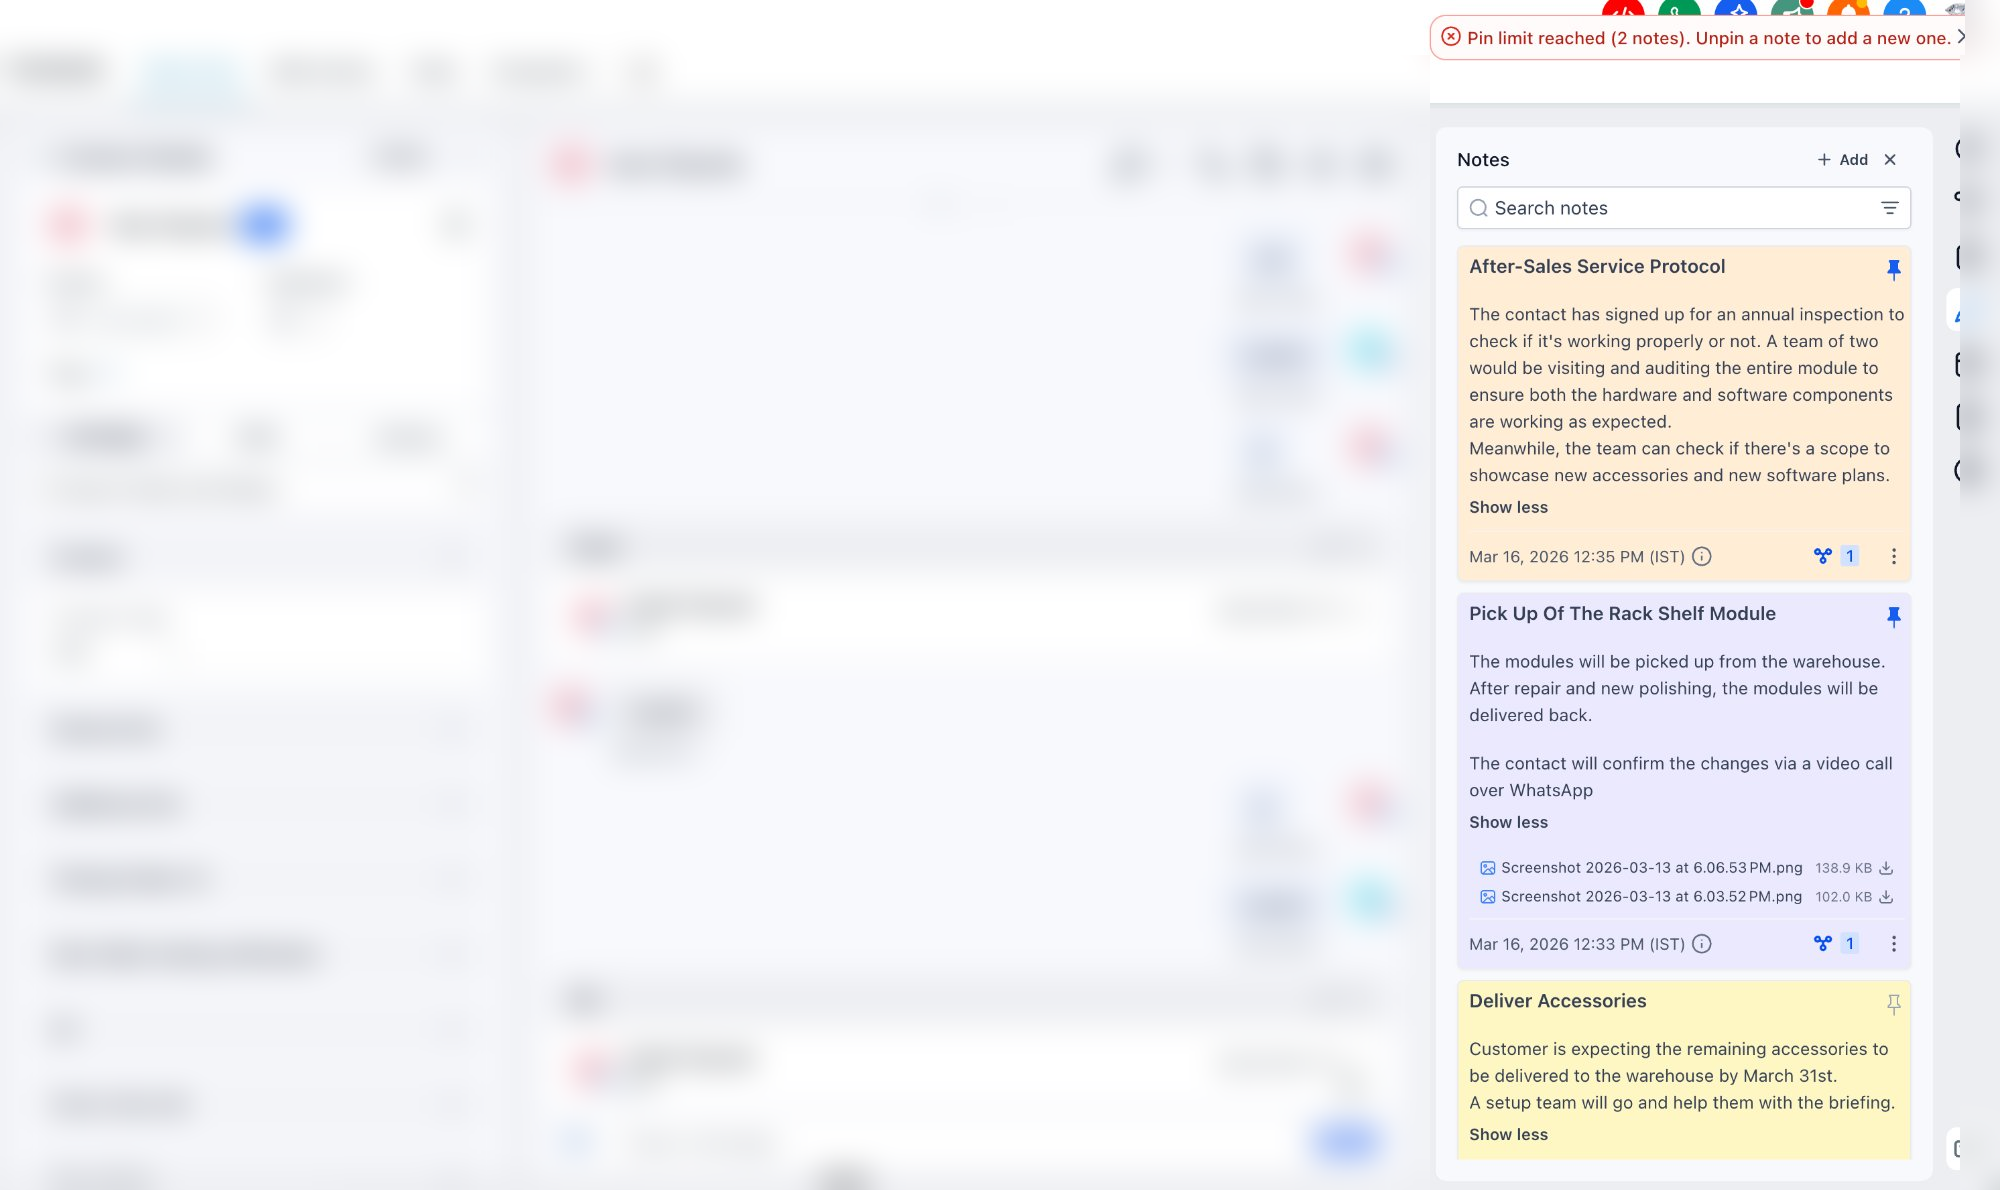Focus the Search notes field
Screen dimensions: 2000x1190
pyautogui.click(x=1670, y=208)
